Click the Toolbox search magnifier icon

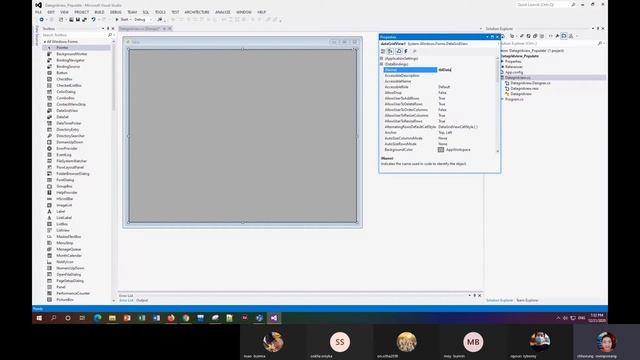point(110,35)
